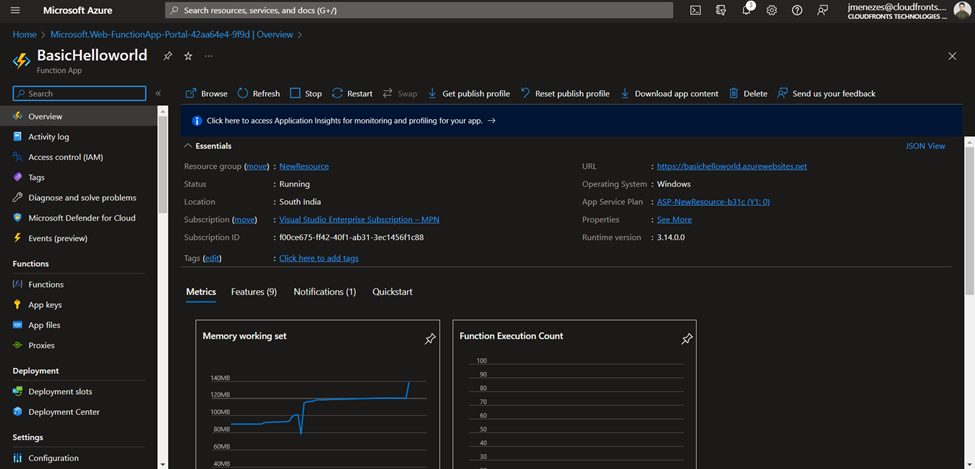Image resolution: width=975 pixels, height=469 pixels.
Task: Open Microsoft Defender for Cloud
Action: coord(78,218)
